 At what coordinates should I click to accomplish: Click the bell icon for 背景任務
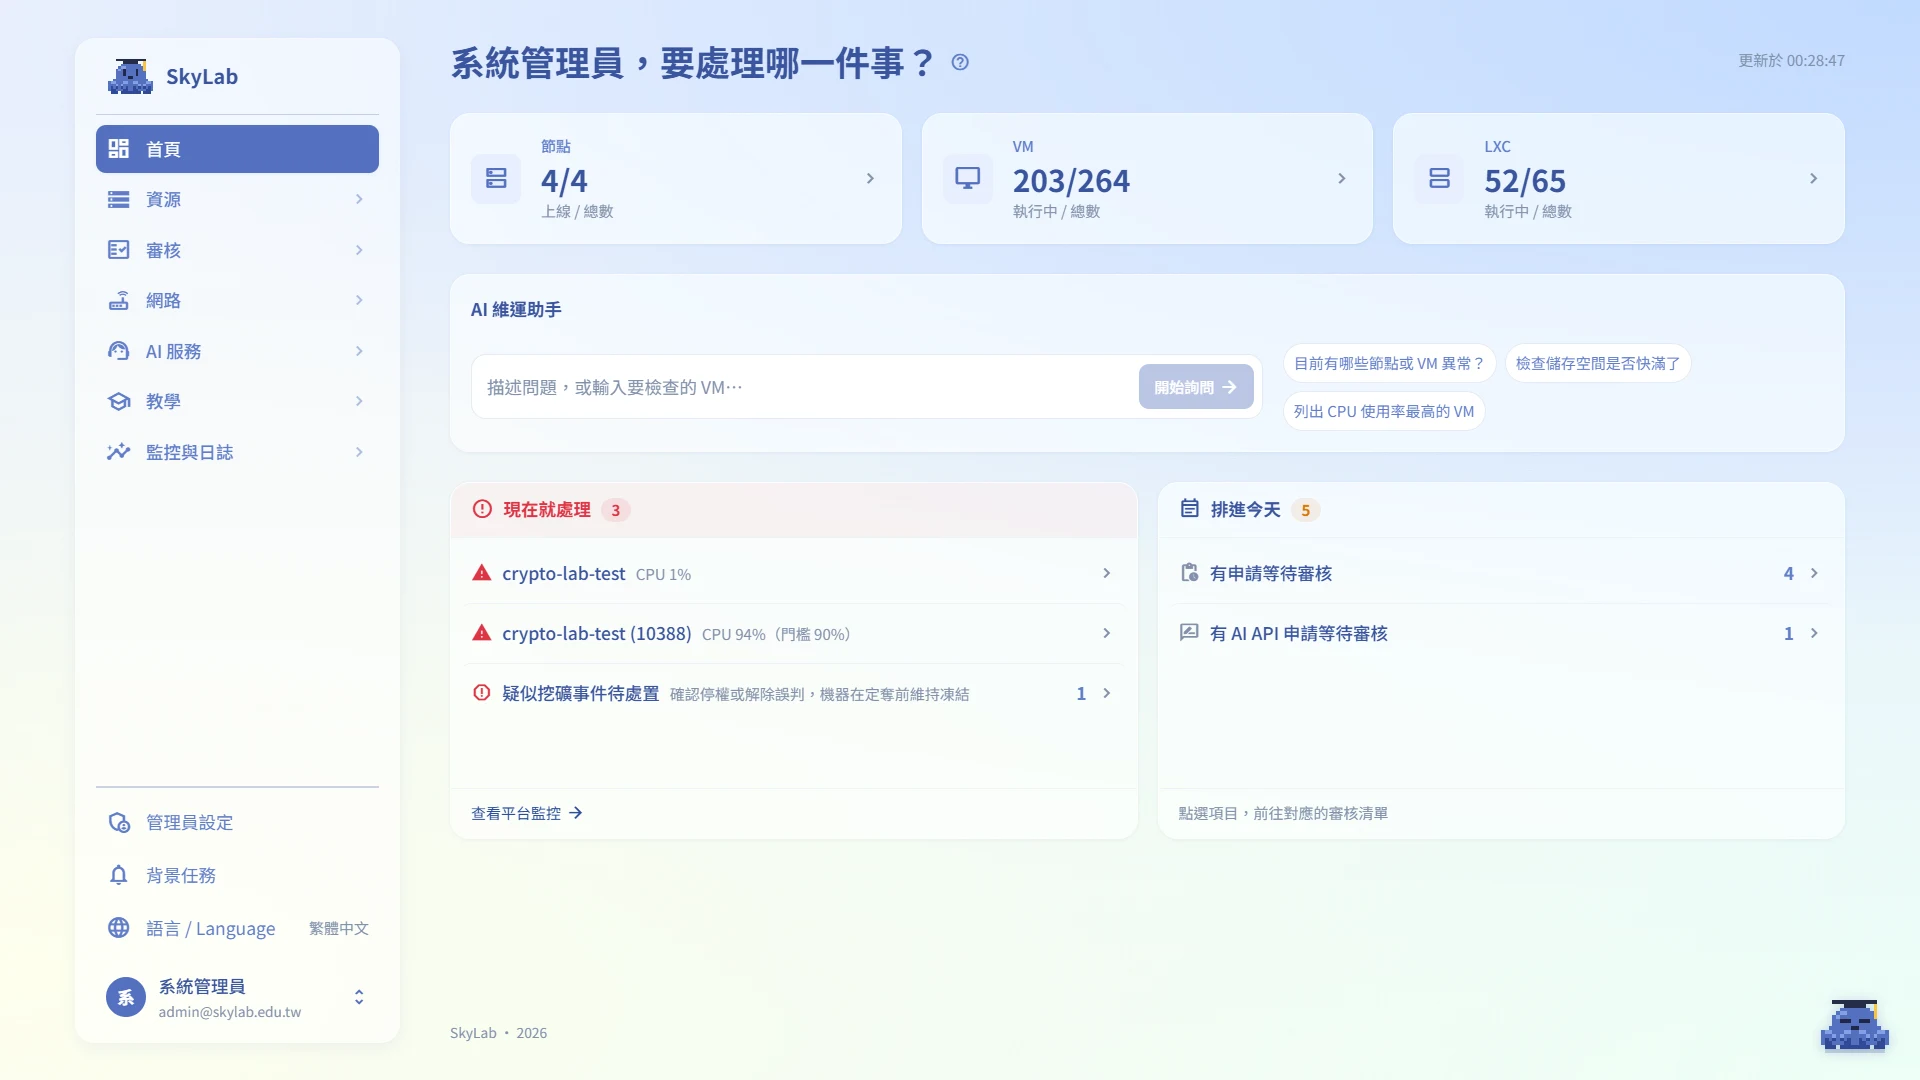click(119, 875)
